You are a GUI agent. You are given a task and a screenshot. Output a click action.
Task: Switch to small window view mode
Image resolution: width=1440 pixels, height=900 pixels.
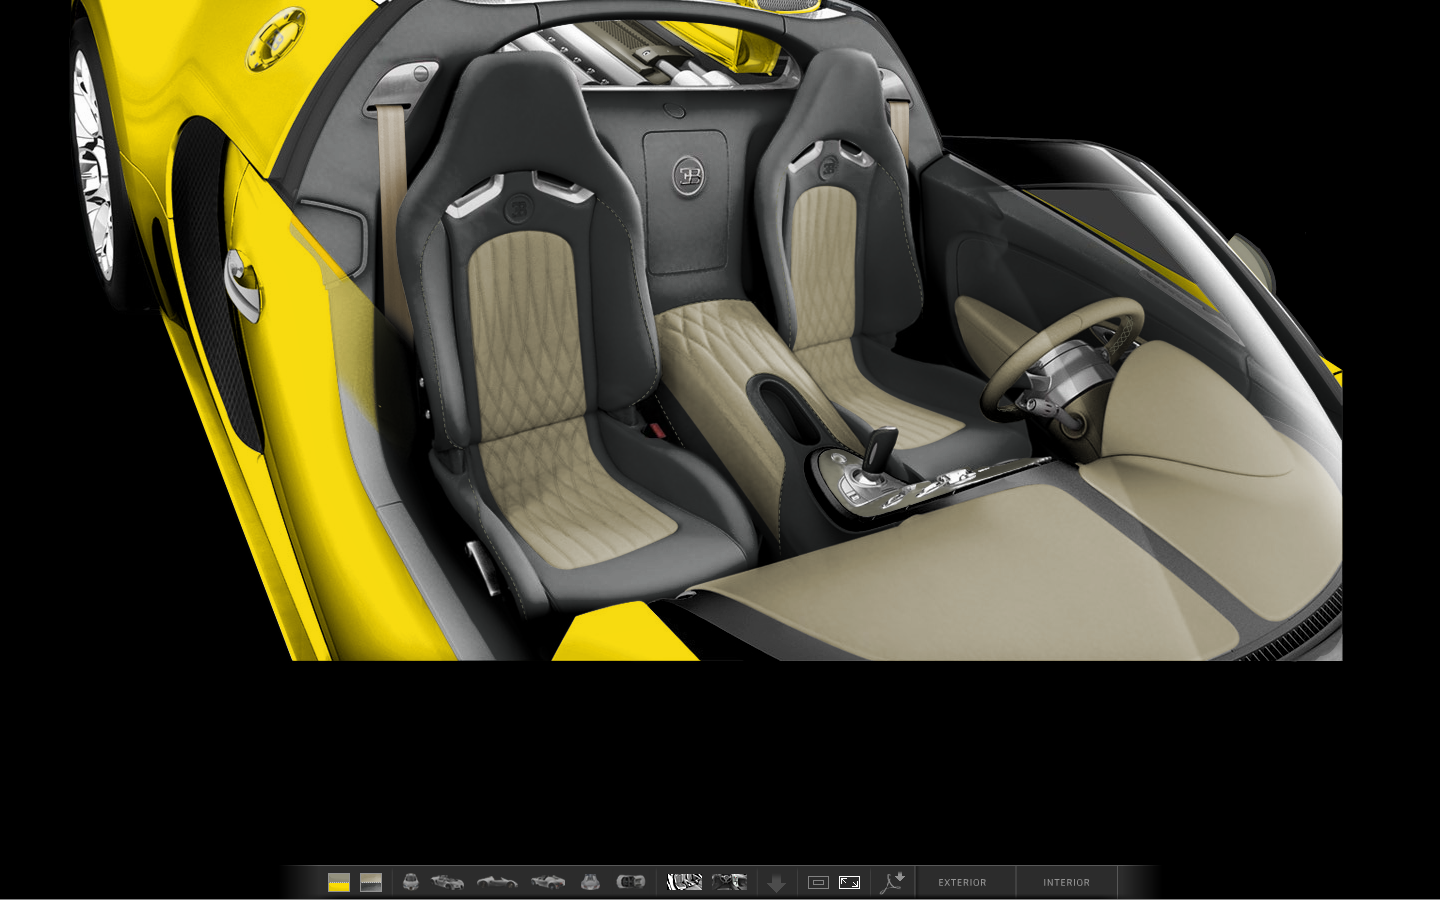818,882
